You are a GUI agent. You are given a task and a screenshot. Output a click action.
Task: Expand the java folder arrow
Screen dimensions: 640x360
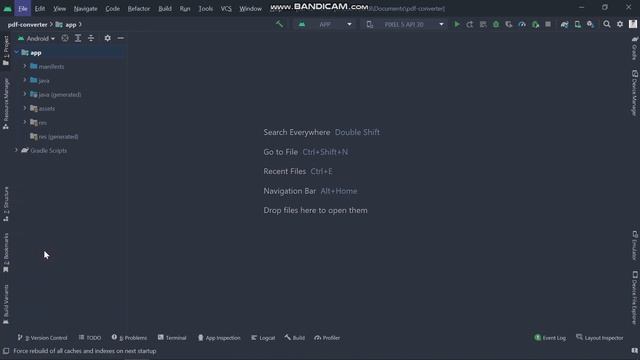(x=25, y=80)
